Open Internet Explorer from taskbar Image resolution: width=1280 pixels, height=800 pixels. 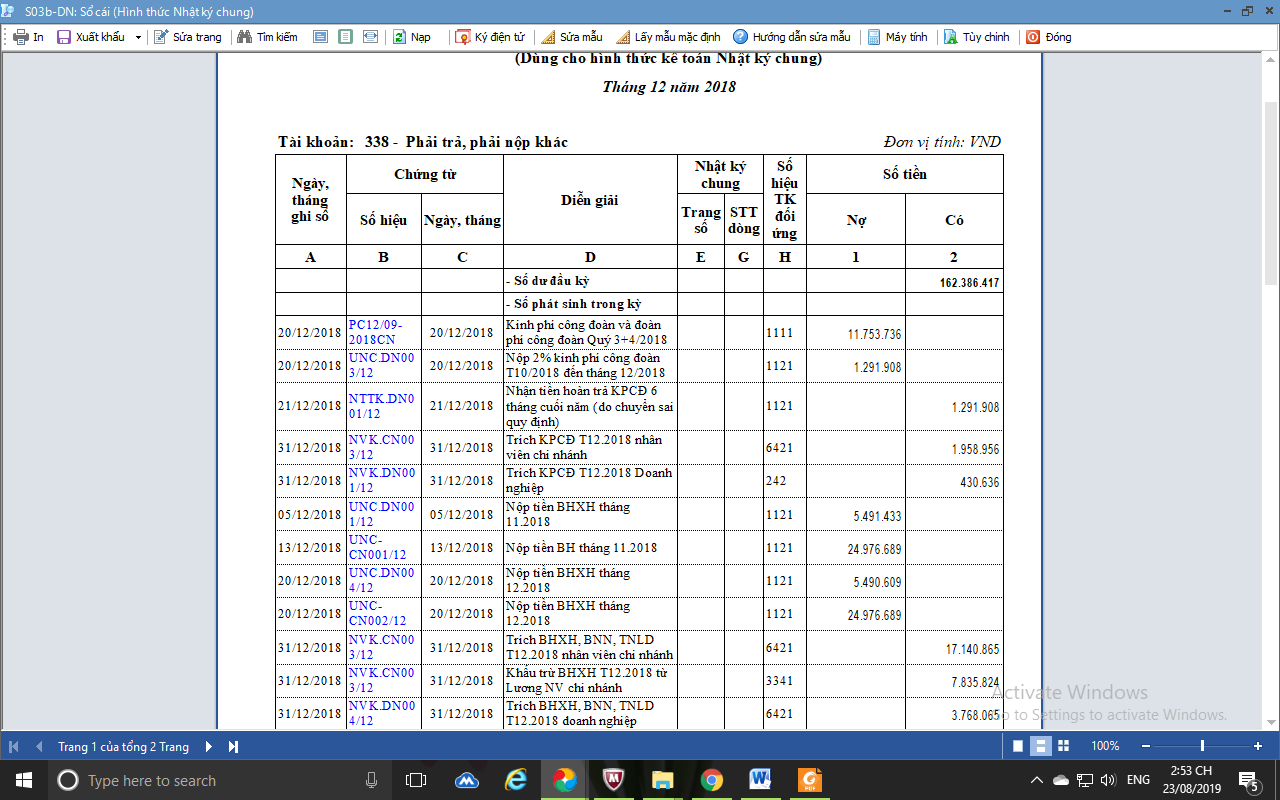pyautogui.click(x=516, y=780)
